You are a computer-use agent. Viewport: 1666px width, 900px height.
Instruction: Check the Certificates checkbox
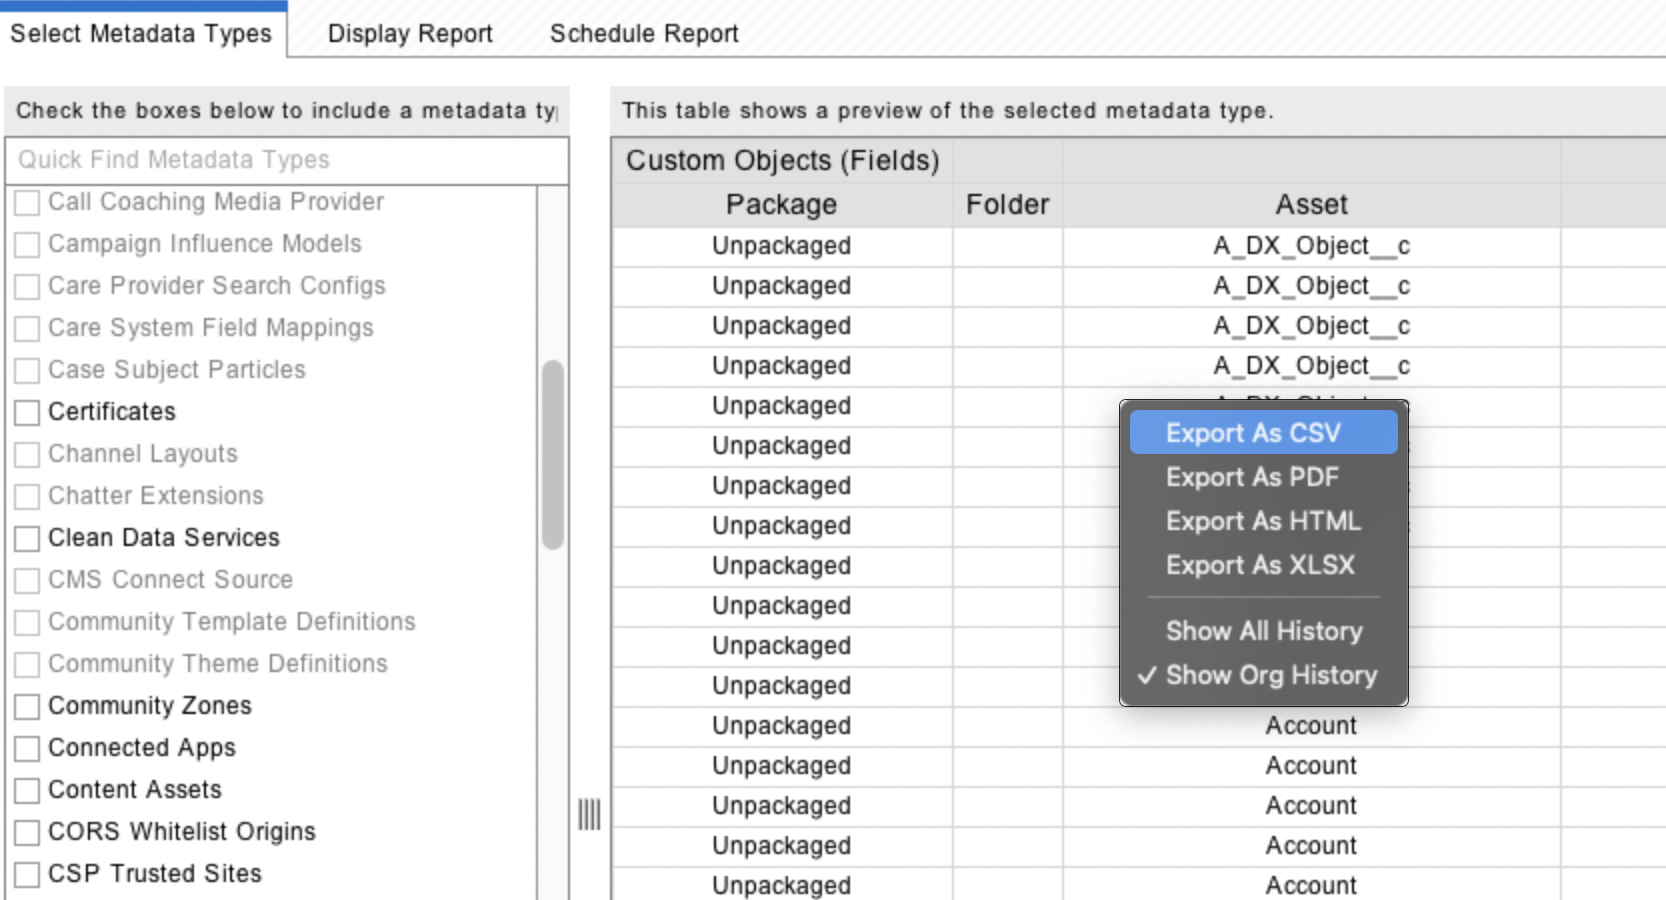(28, 412)
